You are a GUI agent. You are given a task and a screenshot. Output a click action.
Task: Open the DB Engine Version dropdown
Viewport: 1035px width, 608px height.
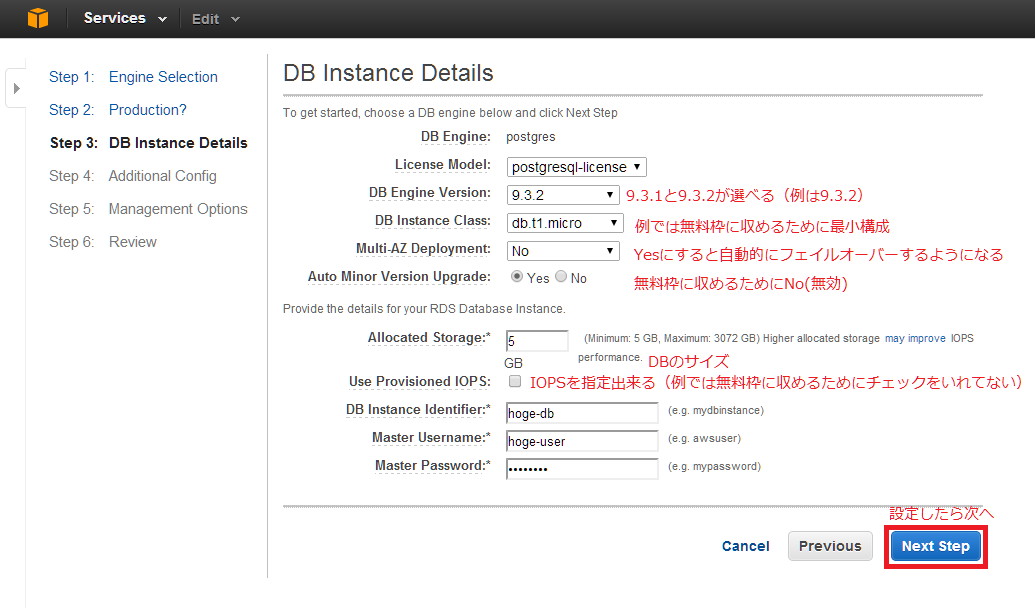coord(564,195)
